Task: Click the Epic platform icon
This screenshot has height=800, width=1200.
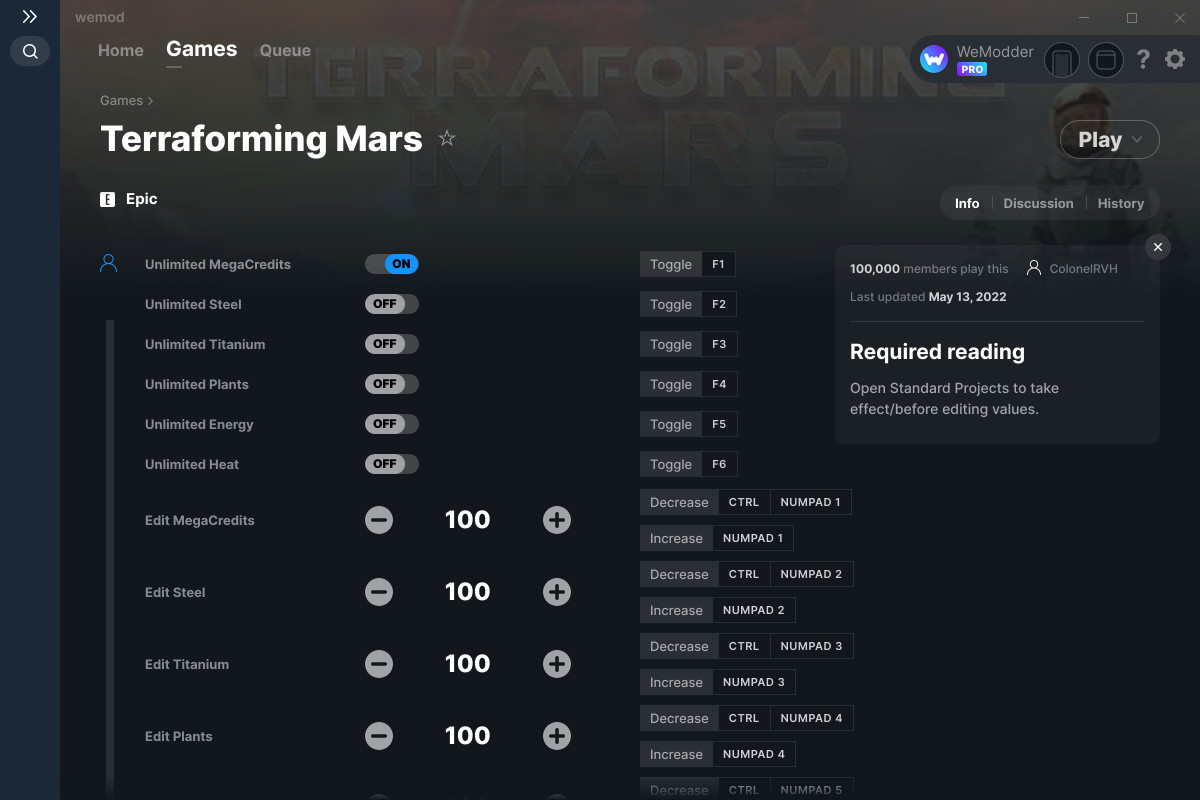Action: [x=108, y=199]
